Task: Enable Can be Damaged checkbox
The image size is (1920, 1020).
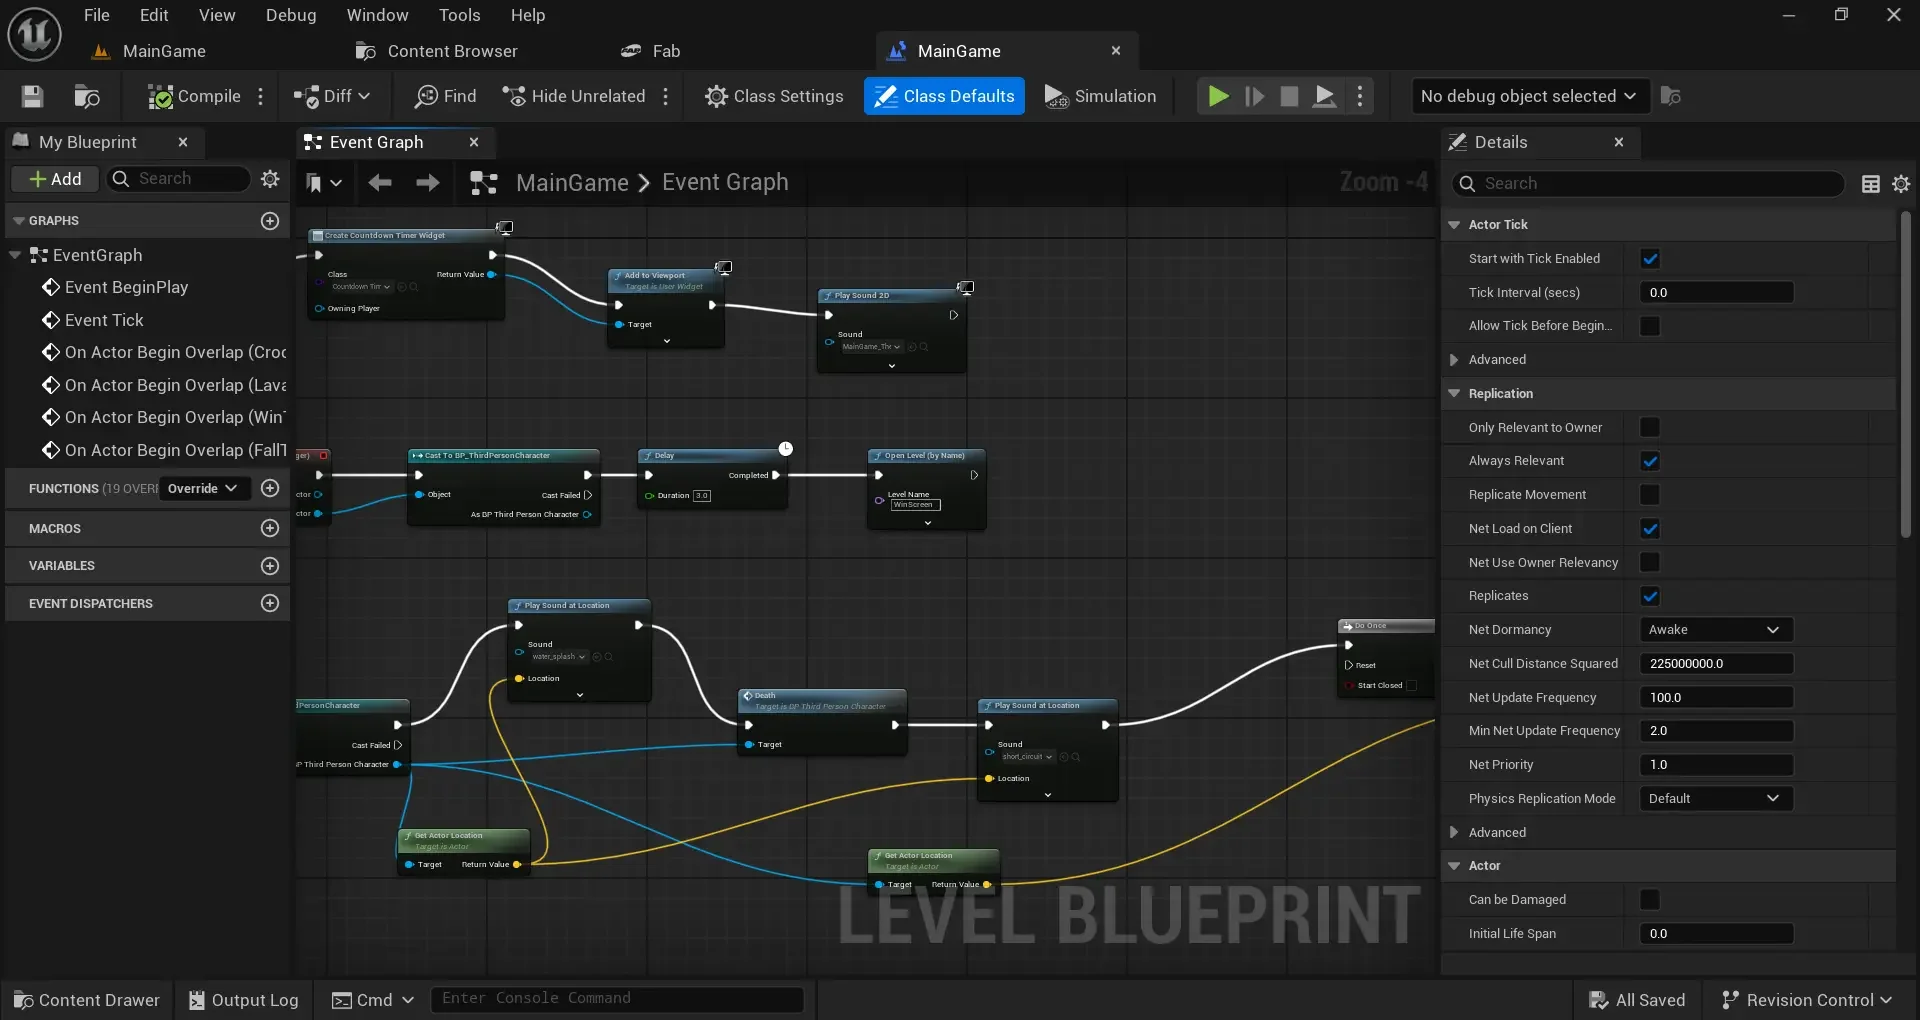Action: point(1650,900)
